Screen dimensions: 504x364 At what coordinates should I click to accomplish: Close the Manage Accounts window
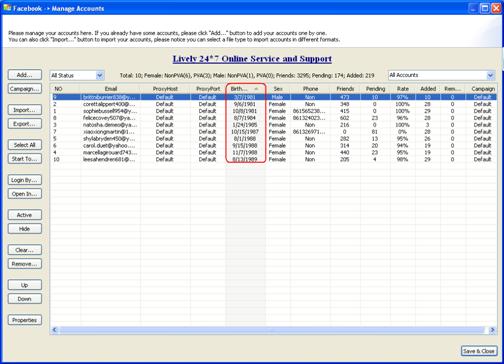pyautogui.click(x=496, y=8)
